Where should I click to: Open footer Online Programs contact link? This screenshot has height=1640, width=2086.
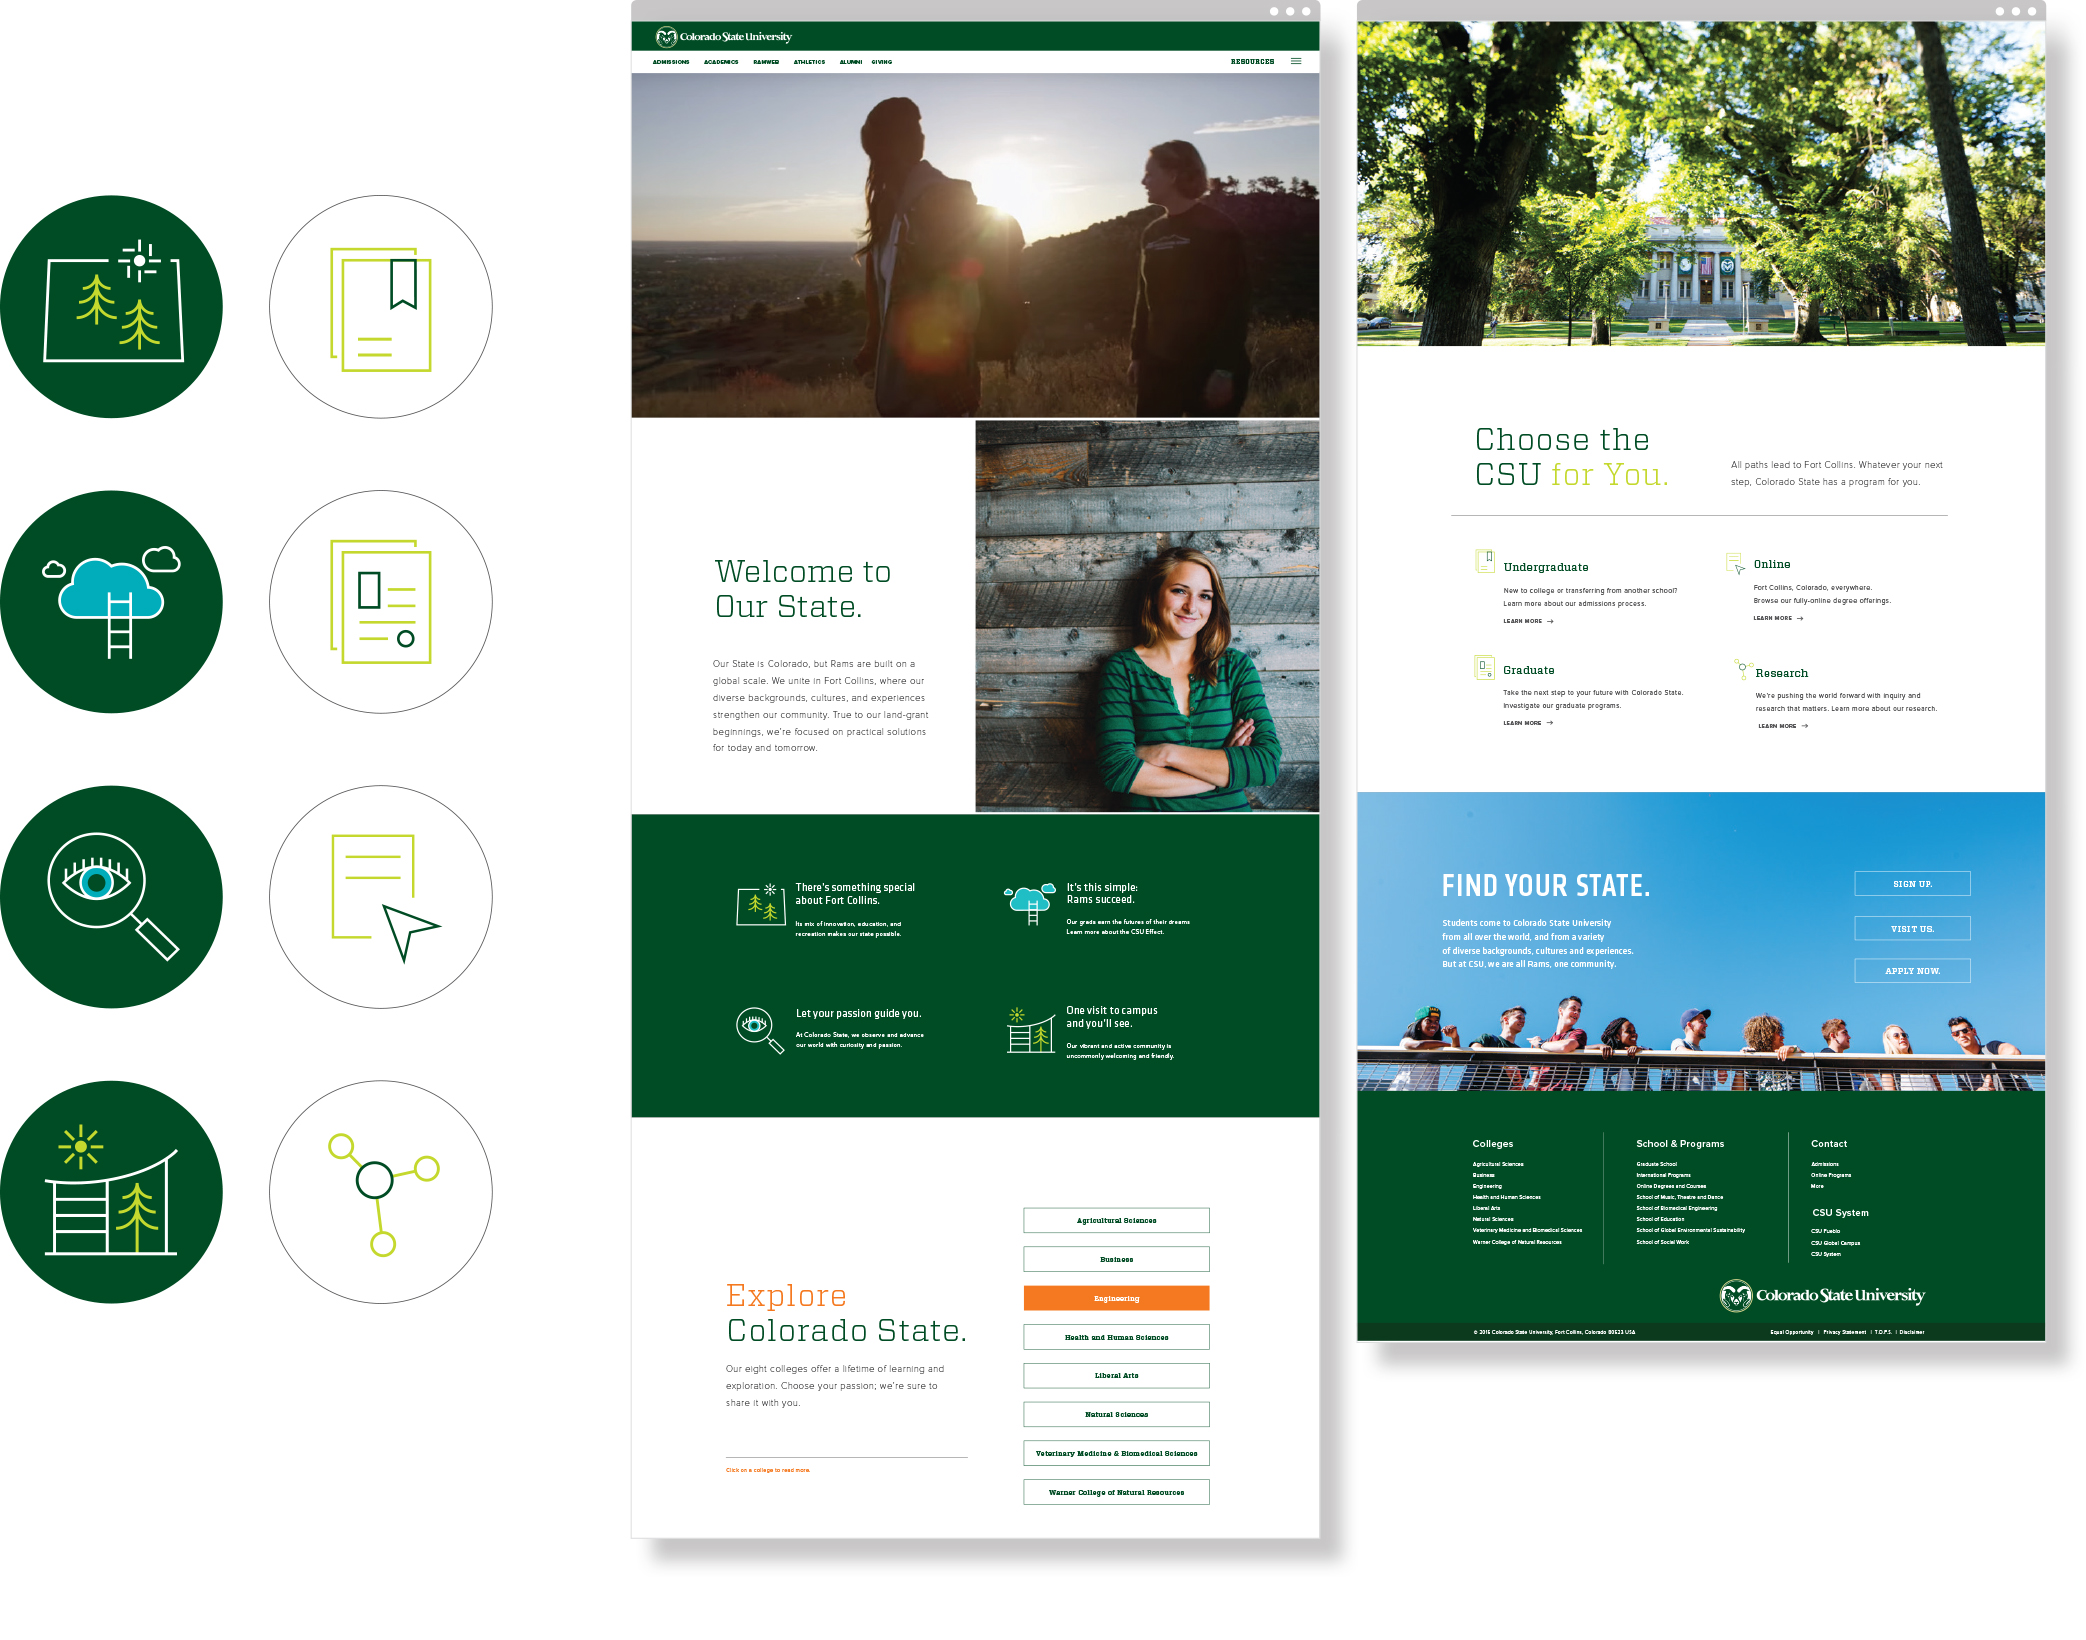pyautogui.click(x=1830, y=1175)
